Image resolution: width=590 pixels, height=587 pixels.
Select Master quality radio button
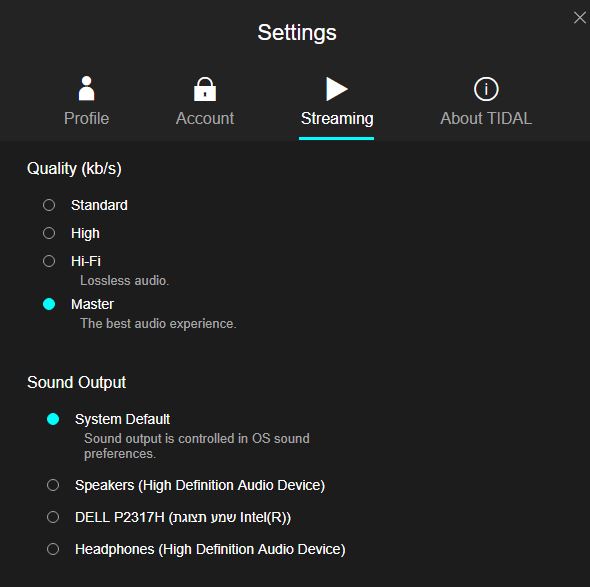pos(49,304)
